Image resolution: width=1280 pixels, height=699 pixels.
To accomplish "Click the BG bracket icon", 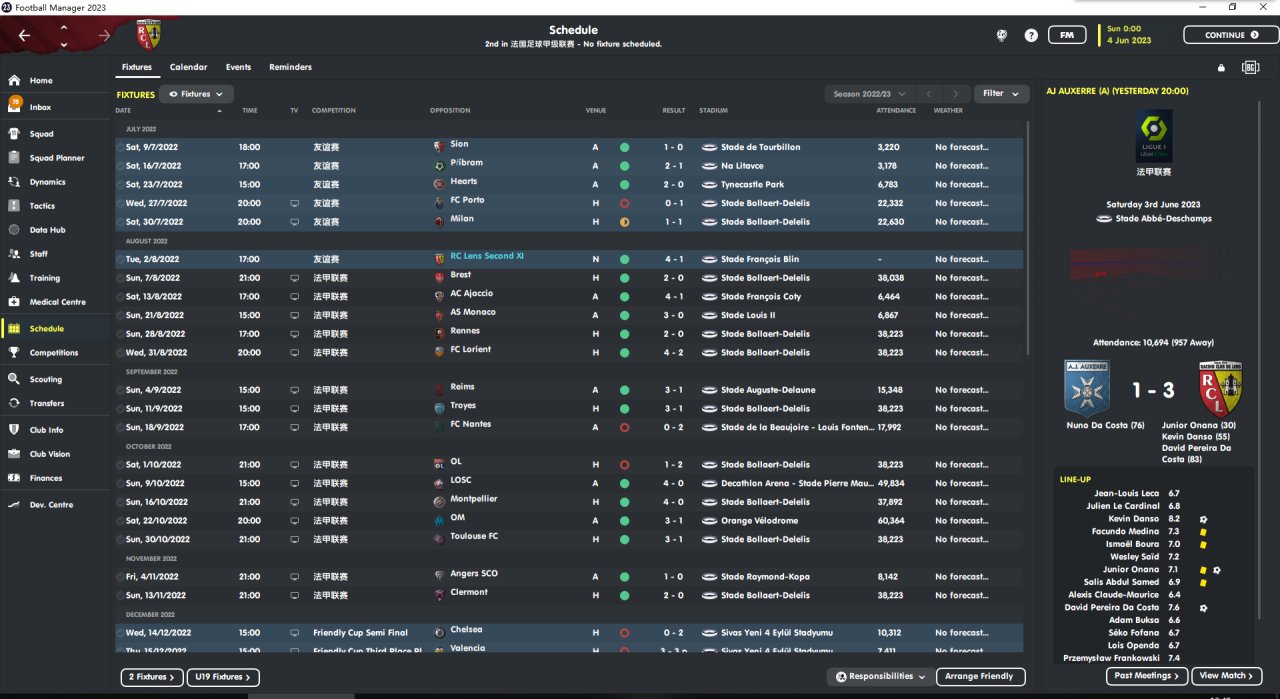I will pyautogui.click(x=1250, y=68).
